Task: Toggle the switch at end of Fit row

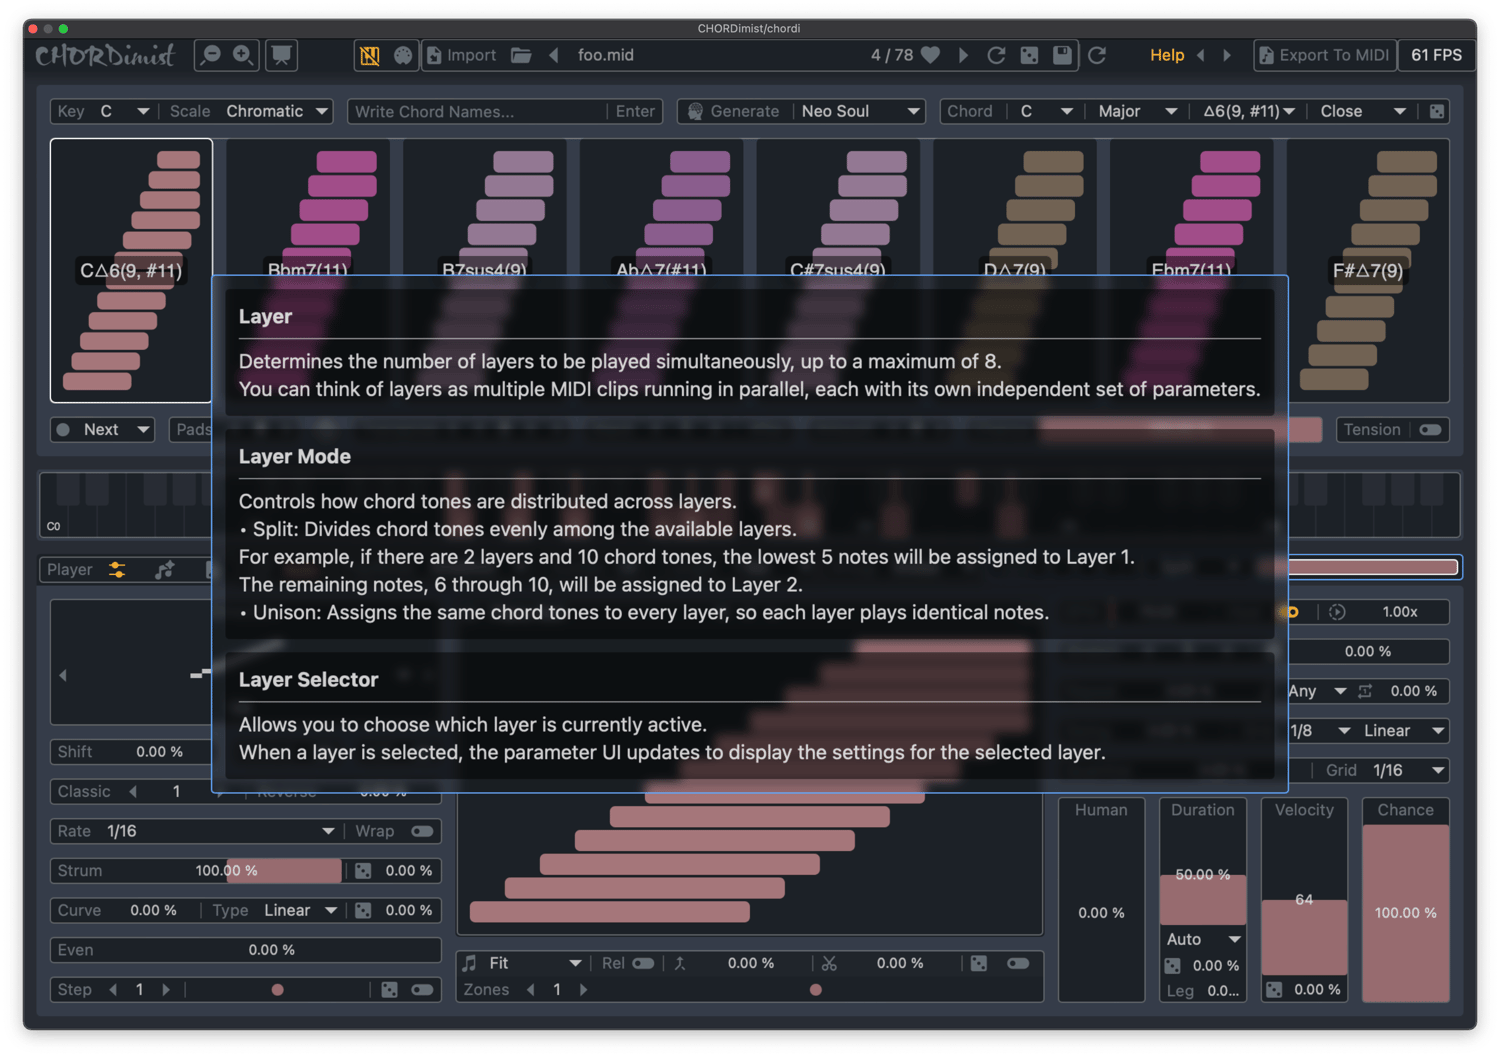Action: [x=1018, y=963]
